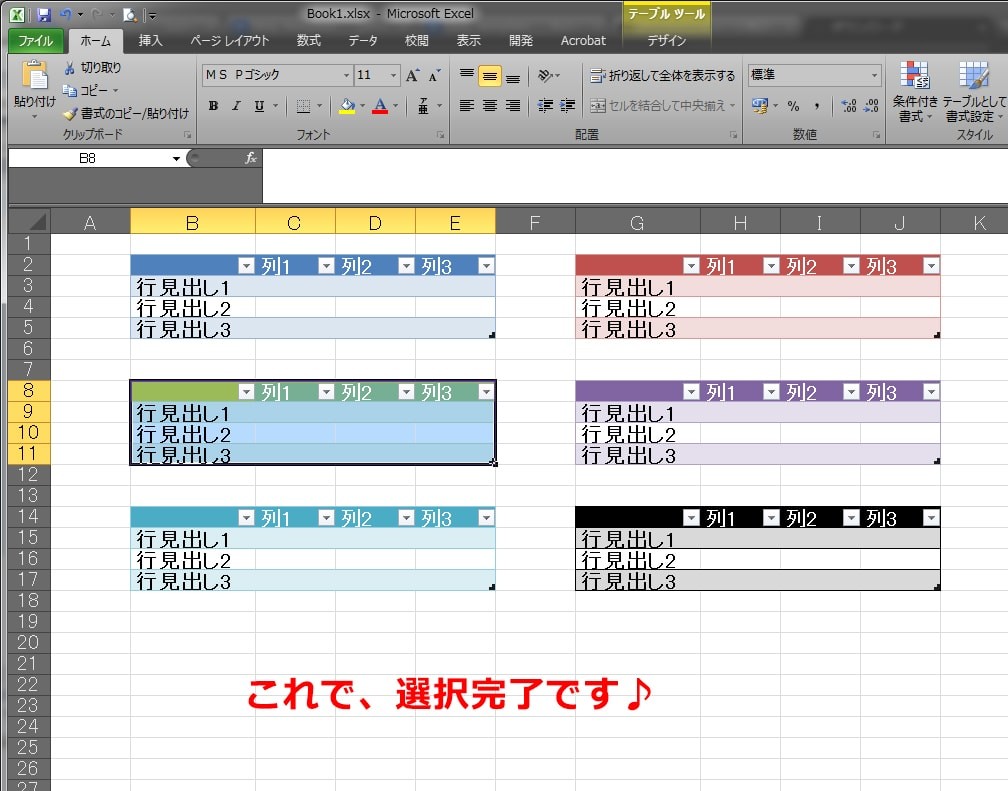Switch to the 挿入 ribbon tab

[150, 41]
